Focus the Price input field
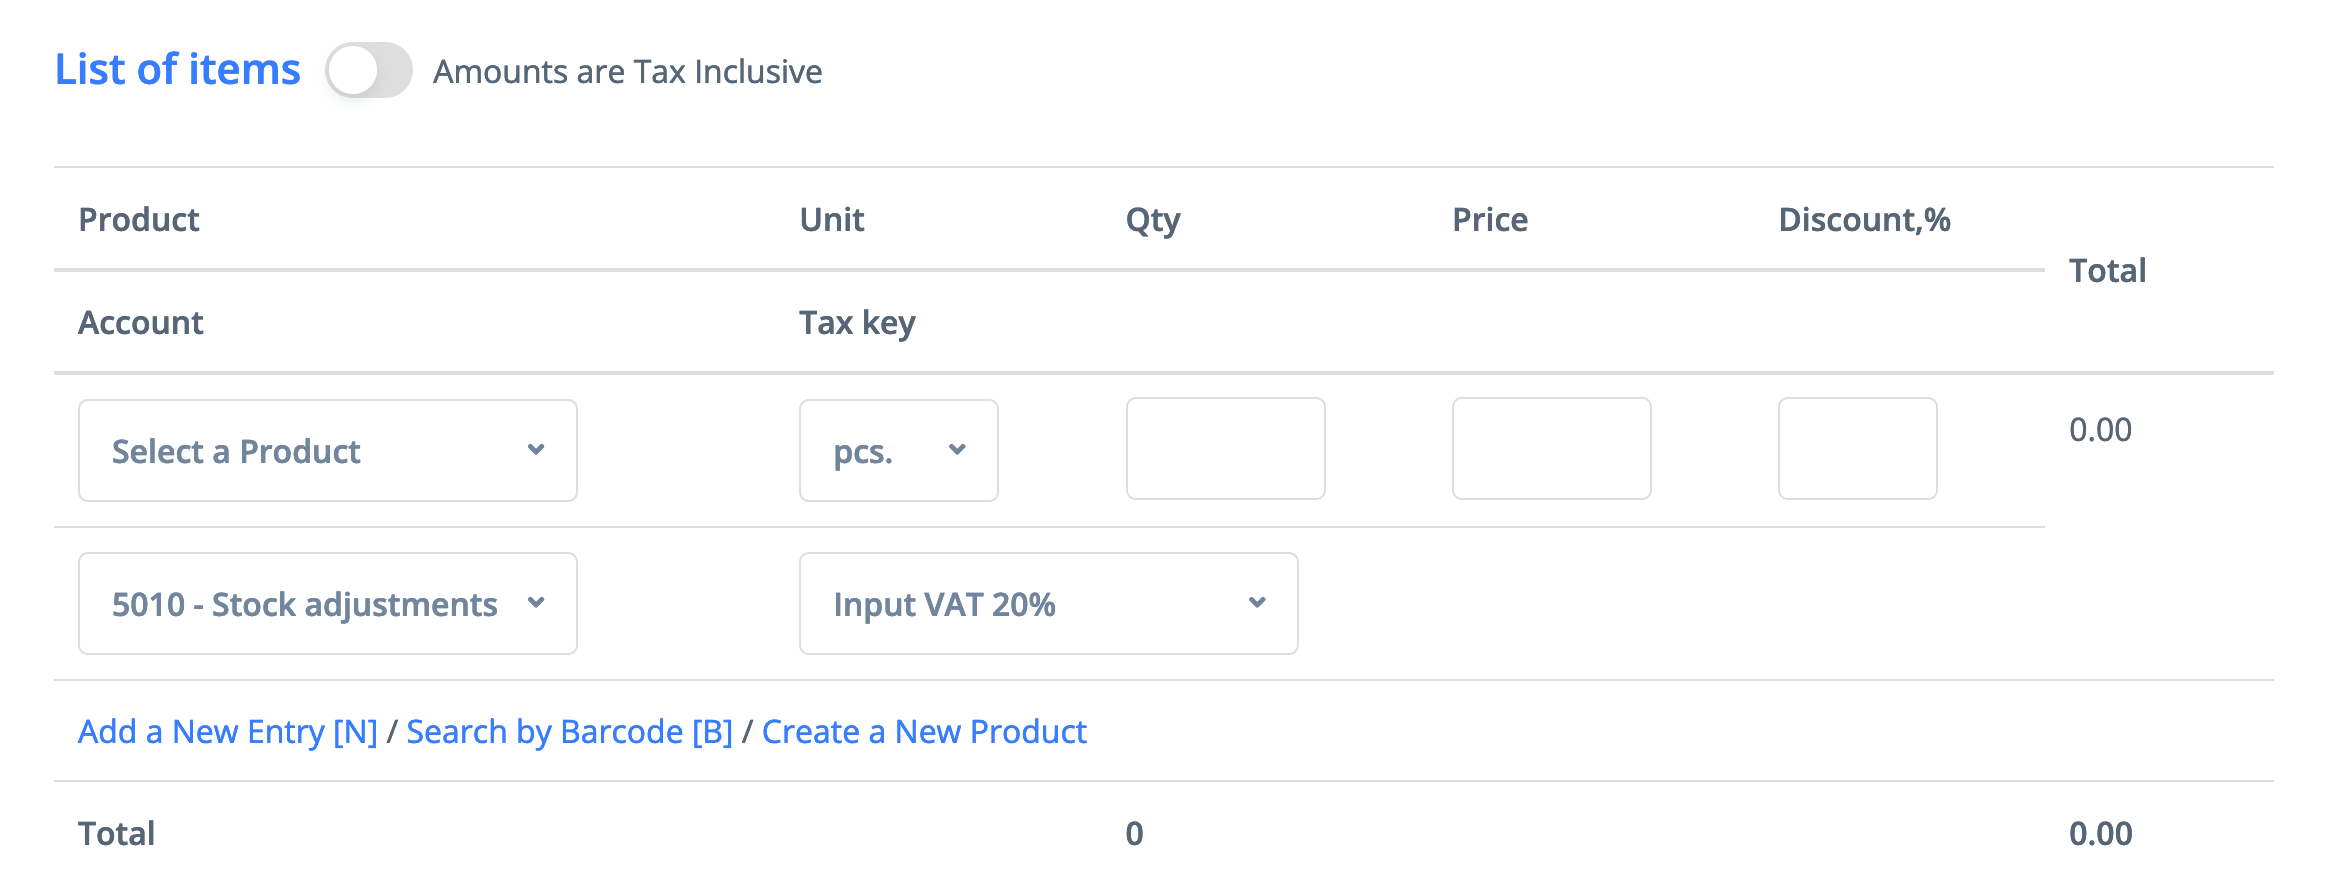The image size is (2330, 890). click(x=1551, y=449)
